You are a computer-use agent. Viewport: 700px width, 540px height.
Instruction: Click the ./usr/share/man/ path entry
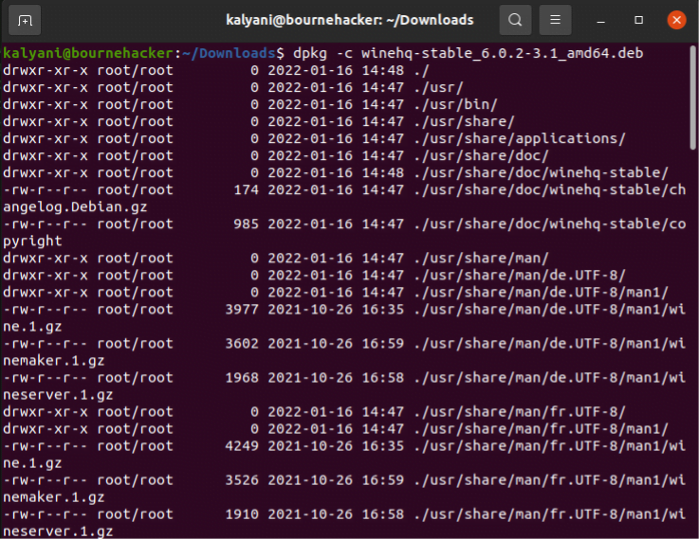click(481, 258)
